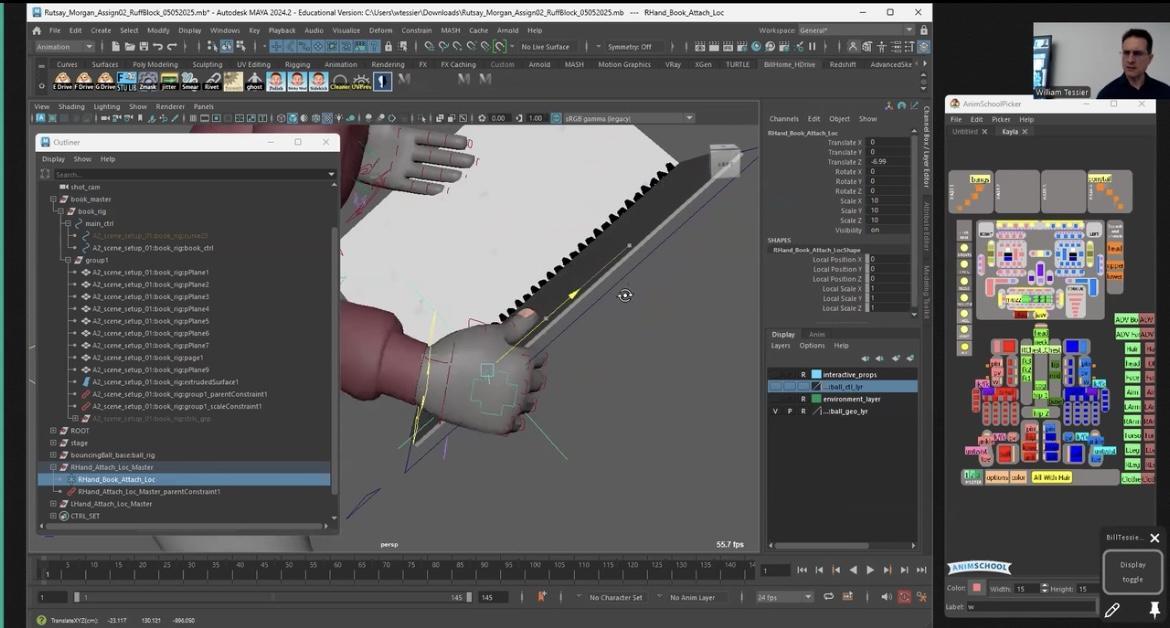
Task: Click the environment_layer green color swatch
Action: 816,399
